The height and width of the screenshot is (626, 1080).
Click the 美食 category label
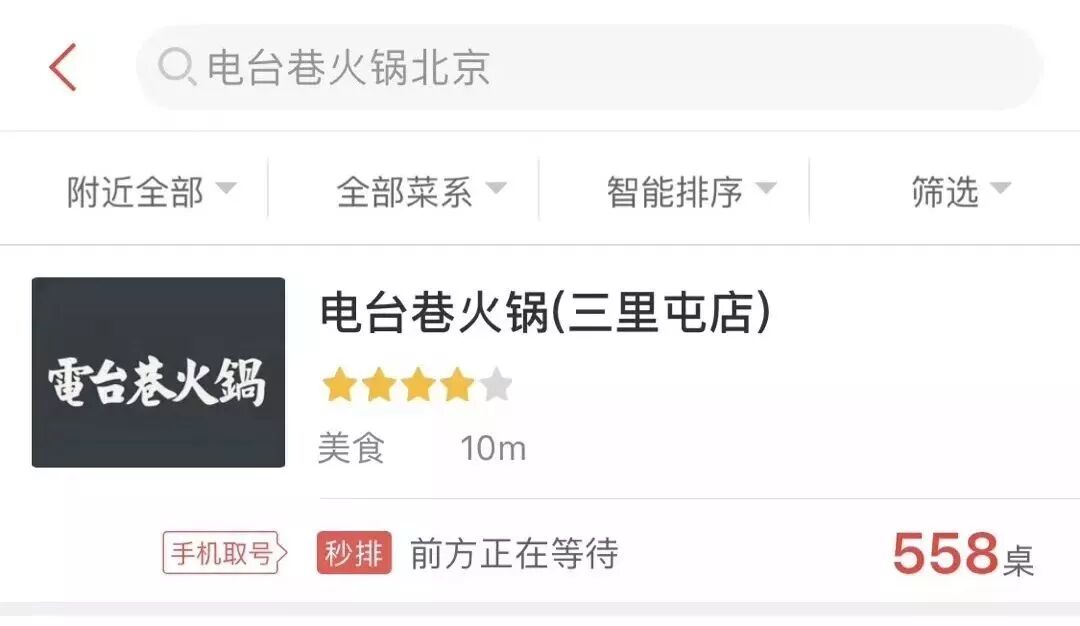tap(351, 448)
